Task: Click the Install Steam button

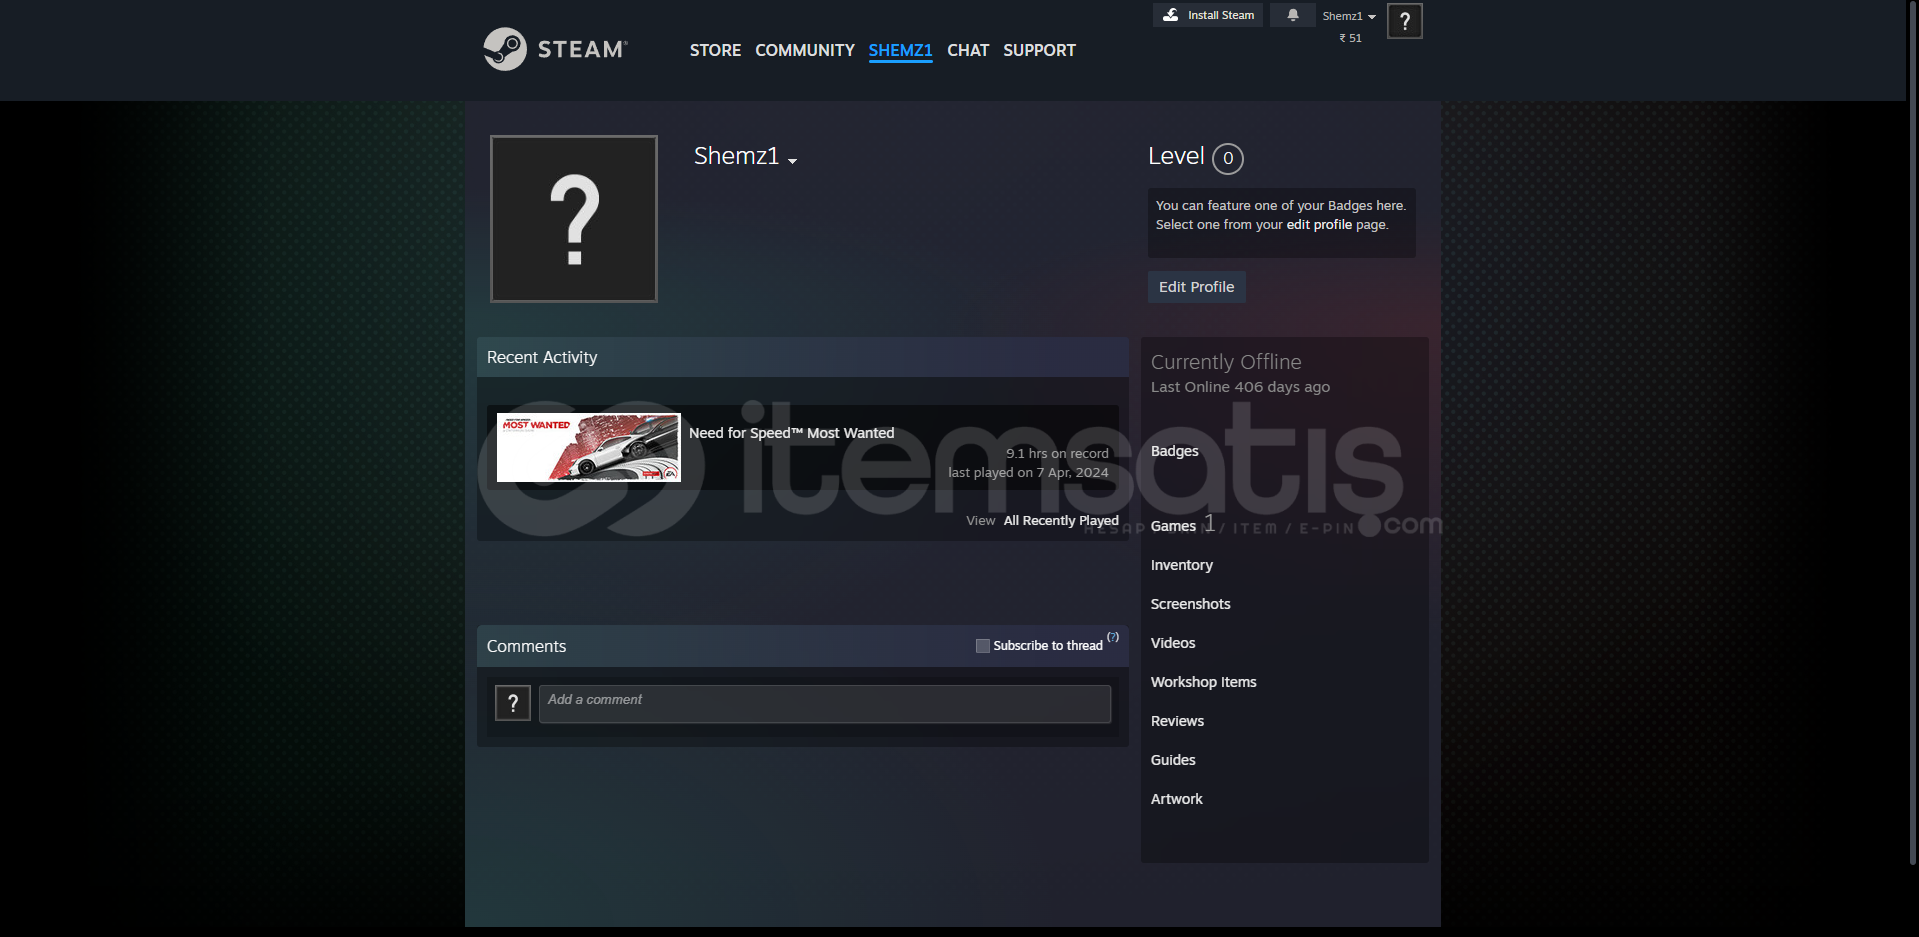Action: click(1208, 15)
